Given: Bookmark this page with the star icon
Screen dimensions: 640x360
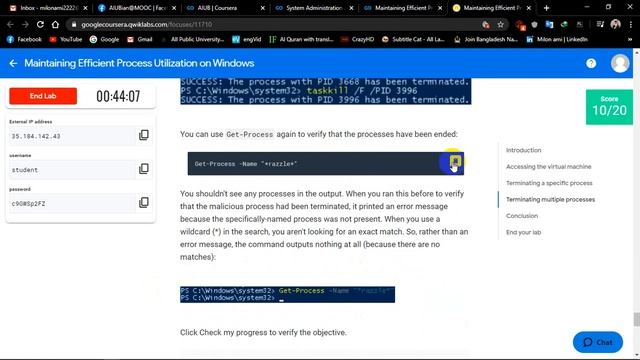Looking at the screenshot, I should click(x=500, y=24).
